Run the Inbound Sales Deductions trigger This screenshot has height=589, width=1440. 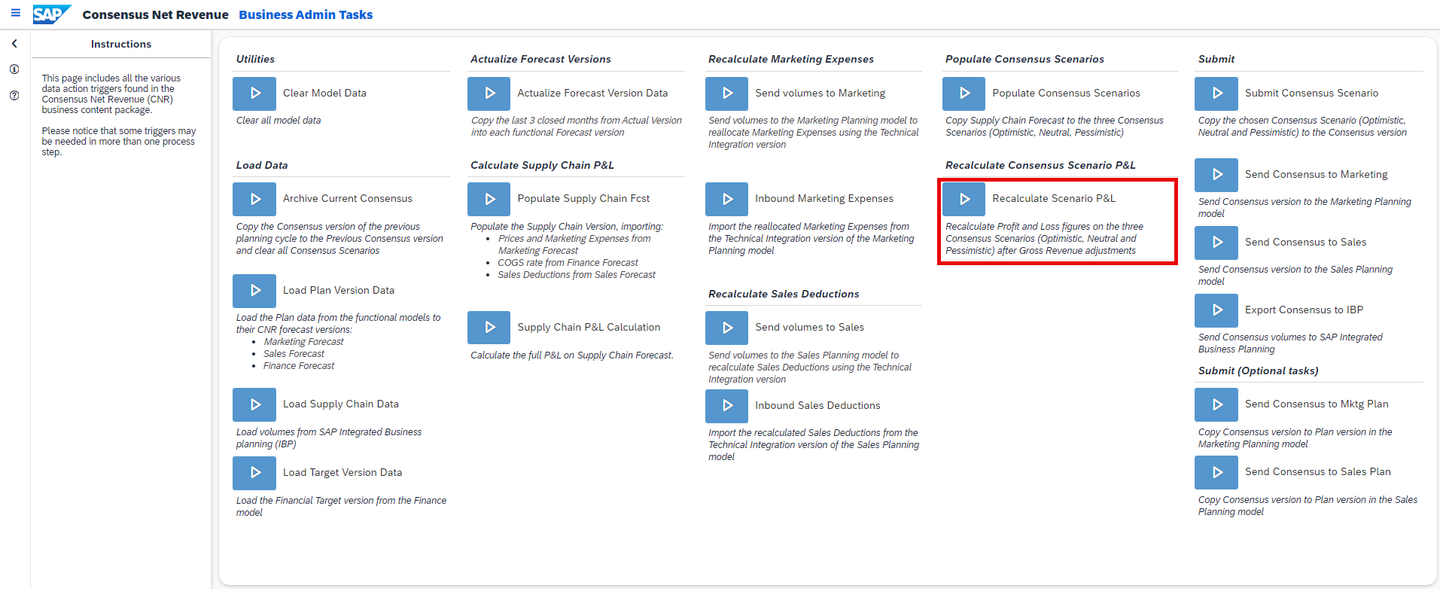click(726, 406)
